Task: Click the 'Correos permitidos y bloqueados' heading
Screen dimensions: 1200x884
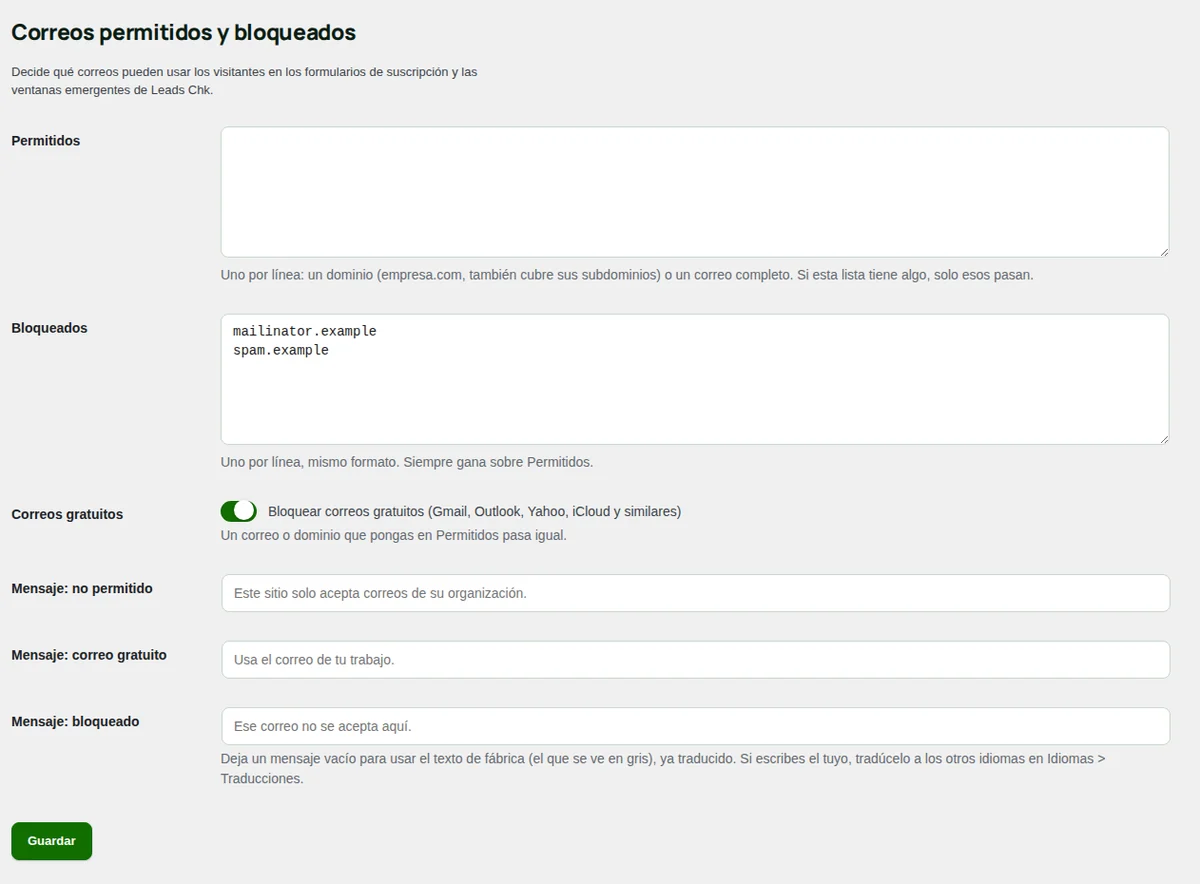Action: (183, 32)
